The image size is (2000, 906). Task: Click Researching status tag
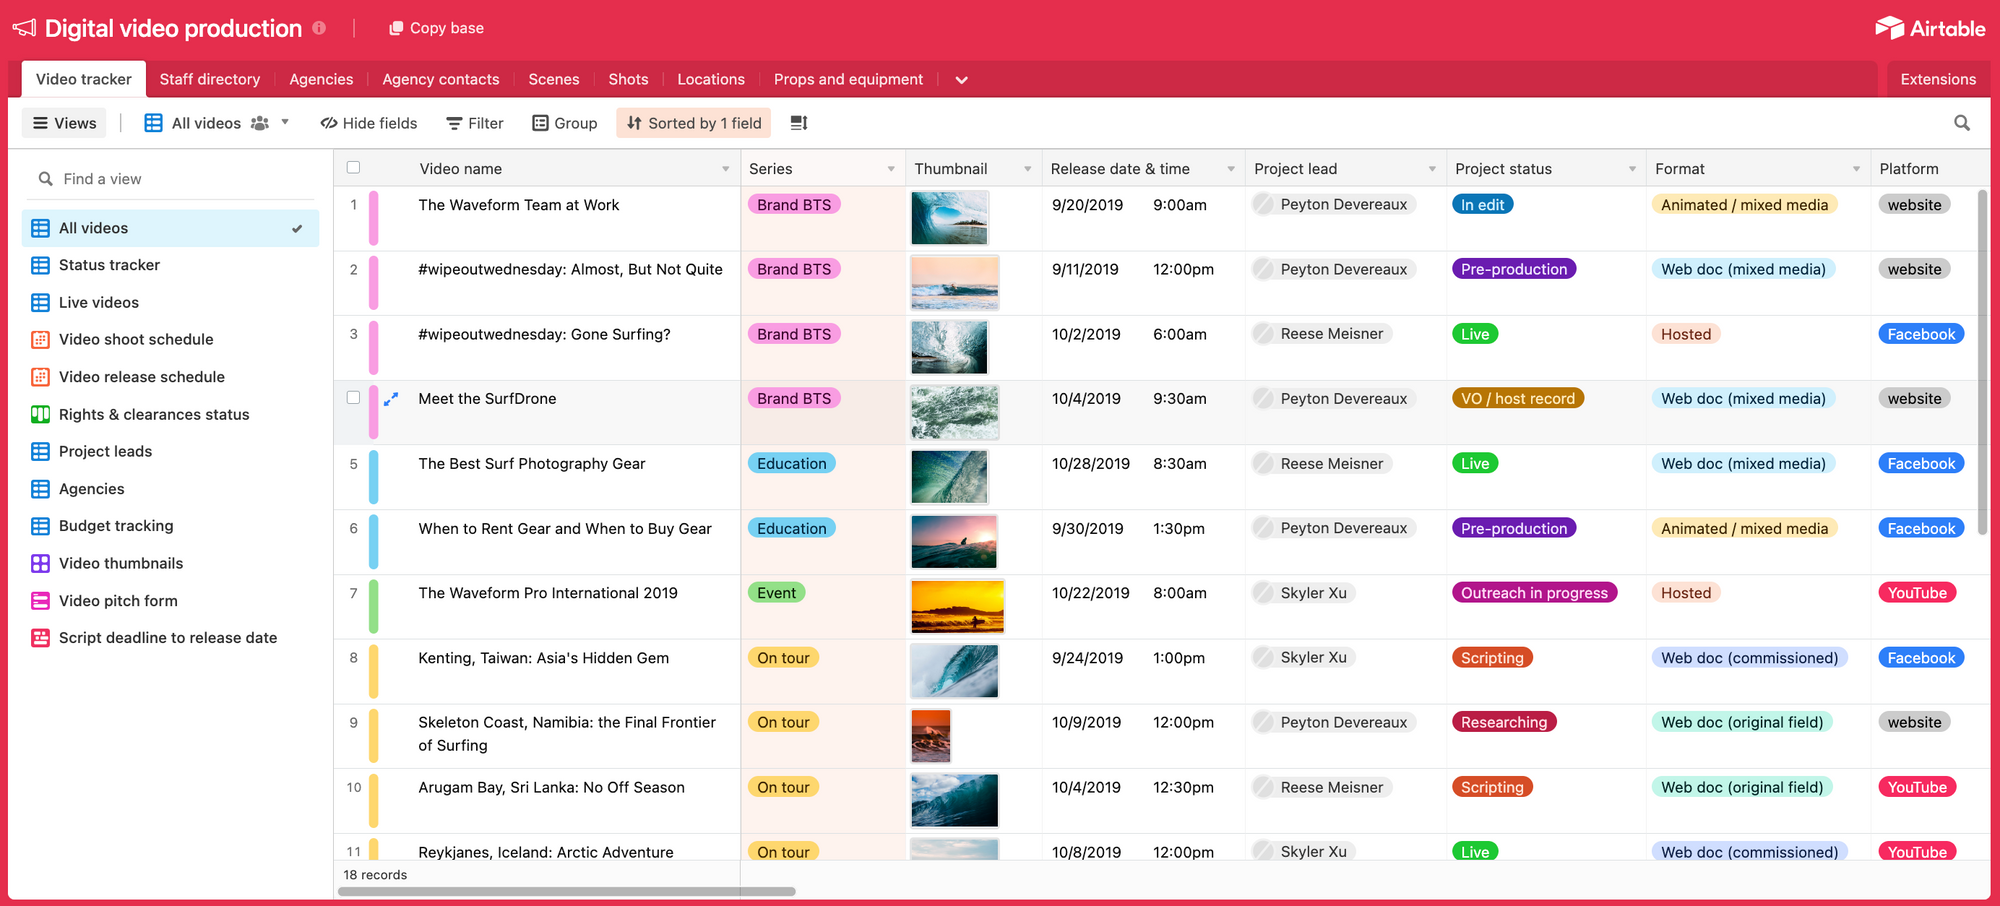[1504, 722]
